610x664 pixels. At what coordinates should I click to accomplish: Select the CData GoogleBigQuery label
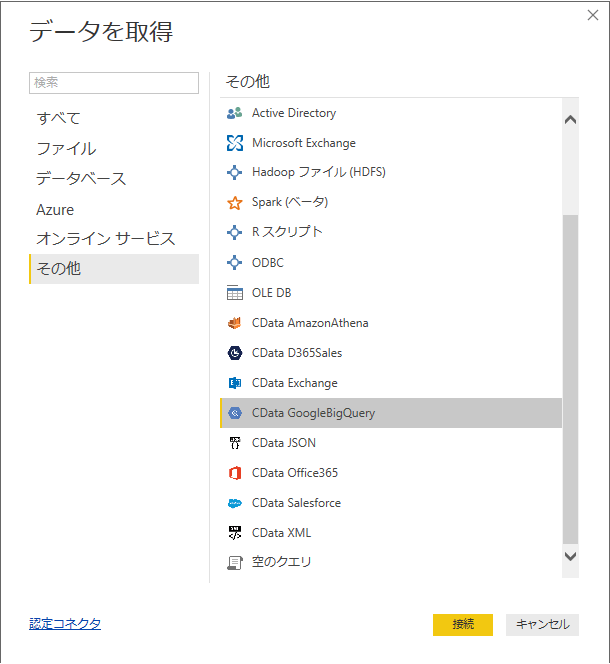(x=313, y=413)
